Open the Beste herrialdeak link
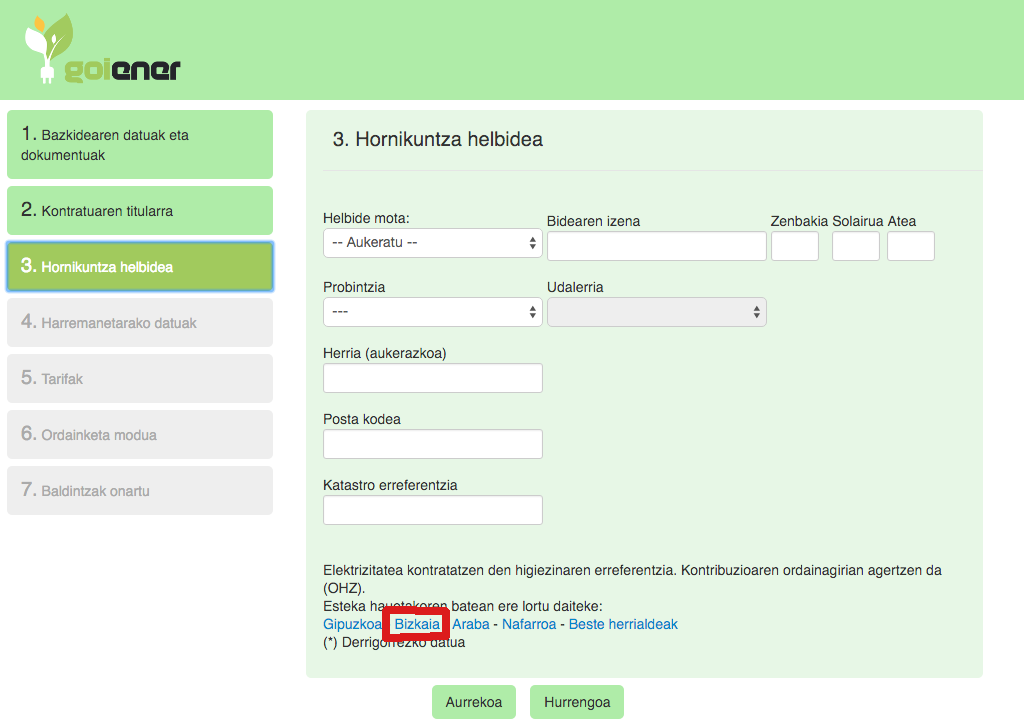1024x728 pixels. (623, 624)
